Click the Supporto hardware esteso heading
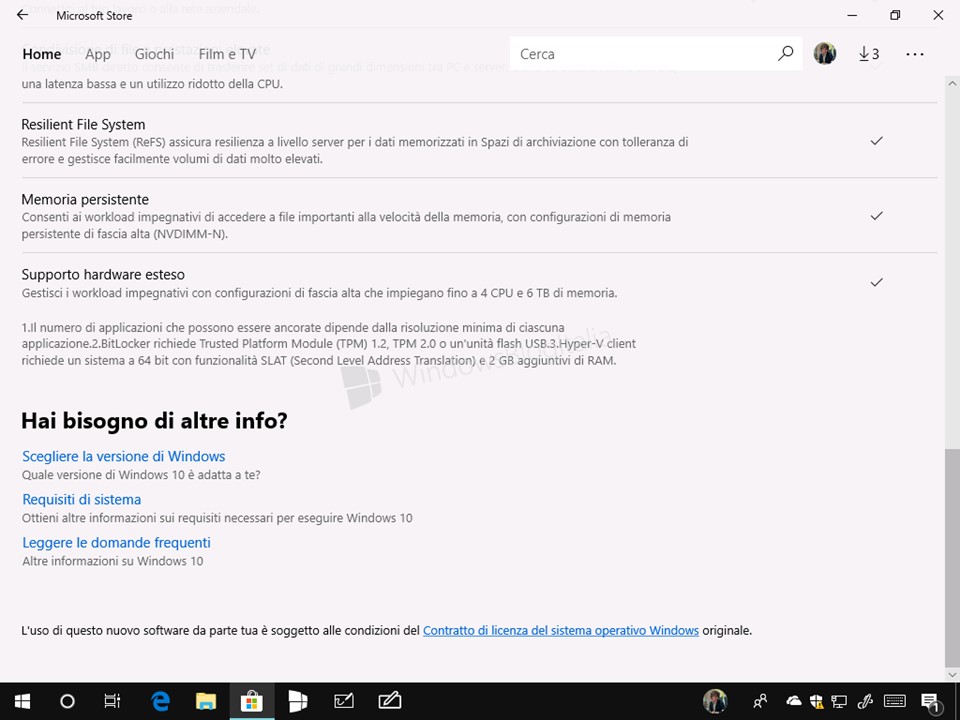Screen dimensions: 960x720 [x=103, y=274]
